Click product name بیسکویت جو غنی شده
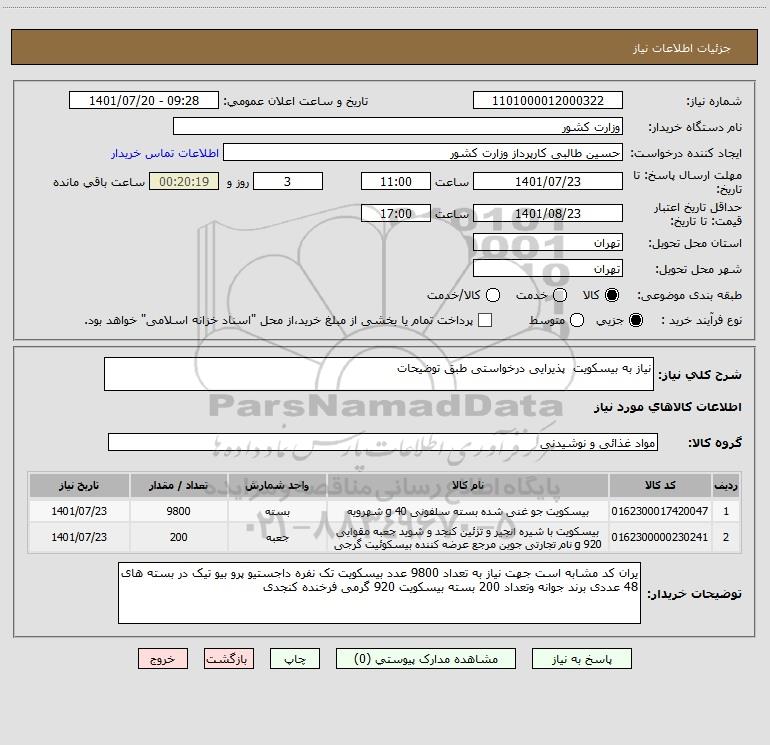Screen dimensions: 770x745 pyautogui.click(x=468, y=511)
